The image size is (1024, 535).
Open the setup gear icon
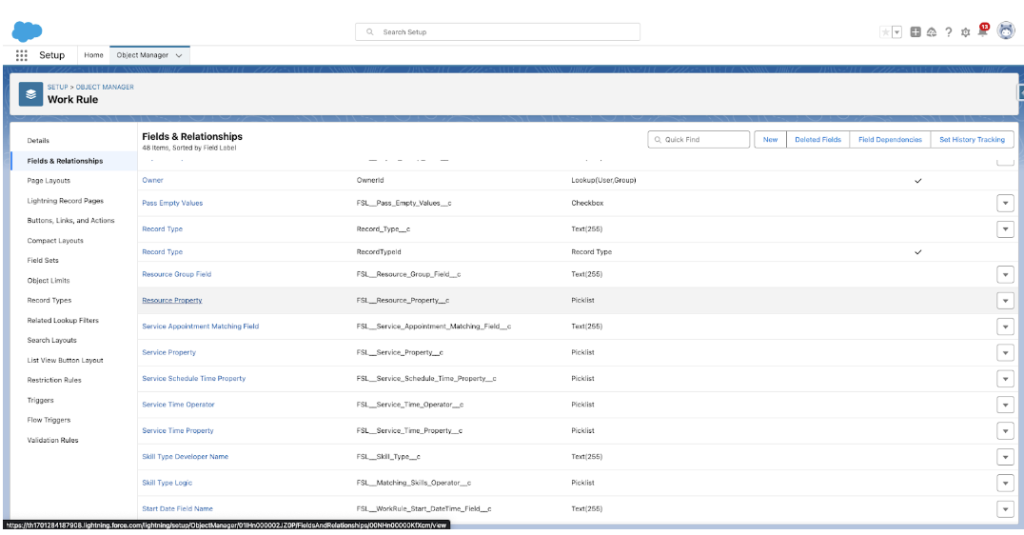(x=965, y=32)
